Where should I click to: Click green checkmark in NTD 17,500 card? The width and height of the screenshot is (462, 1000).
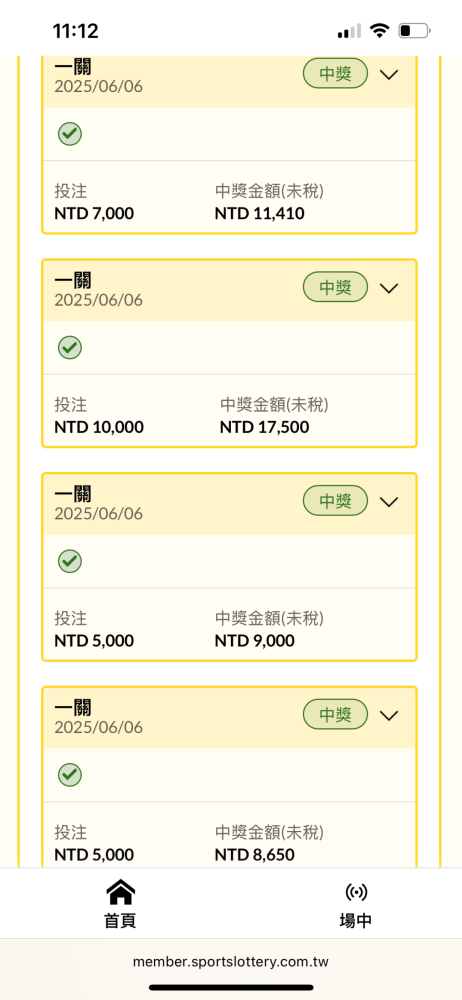coord(70,348)
